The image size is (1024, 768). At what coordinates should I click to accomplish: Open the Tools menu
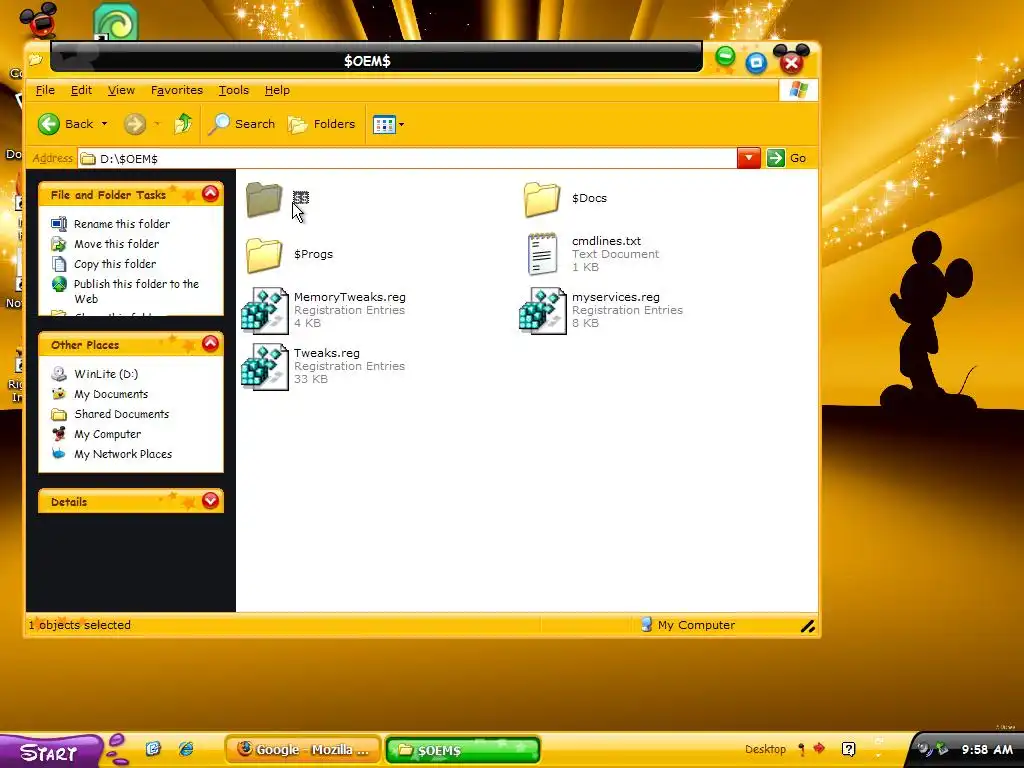click(233, 90)
